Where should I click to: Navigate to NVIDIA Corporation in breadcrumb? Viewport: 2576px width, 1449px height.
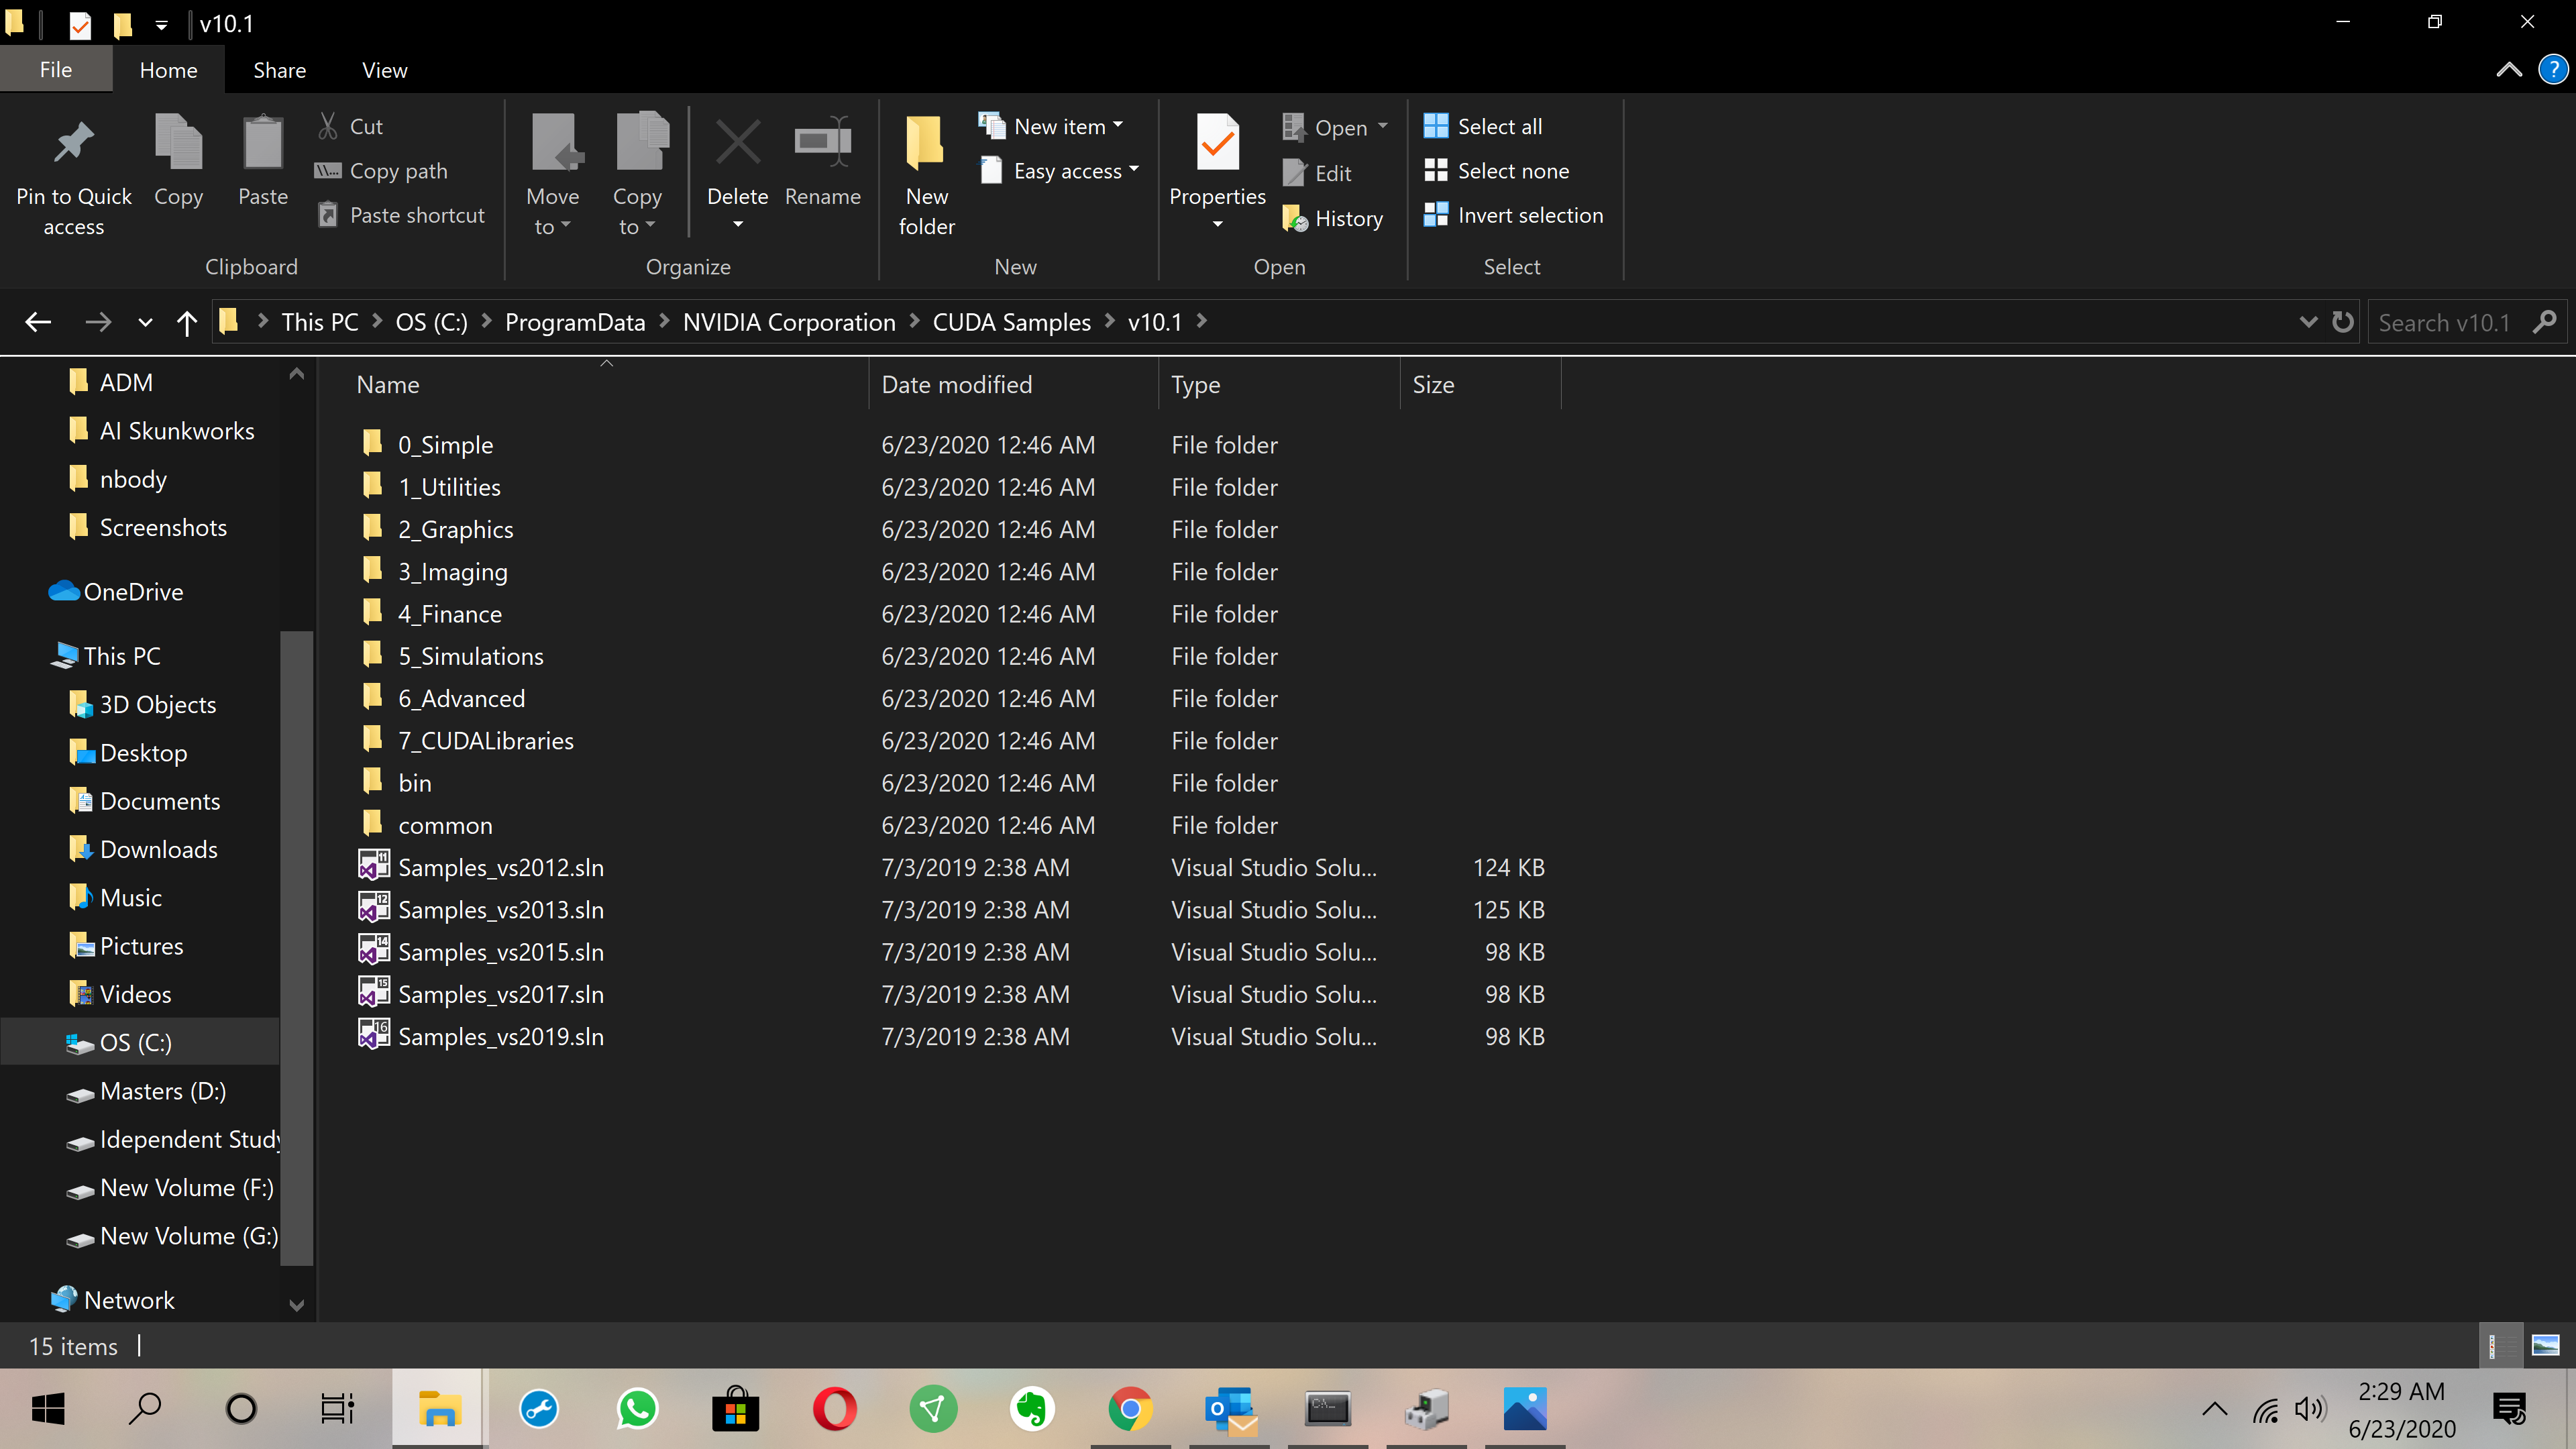tap(788, 322)
